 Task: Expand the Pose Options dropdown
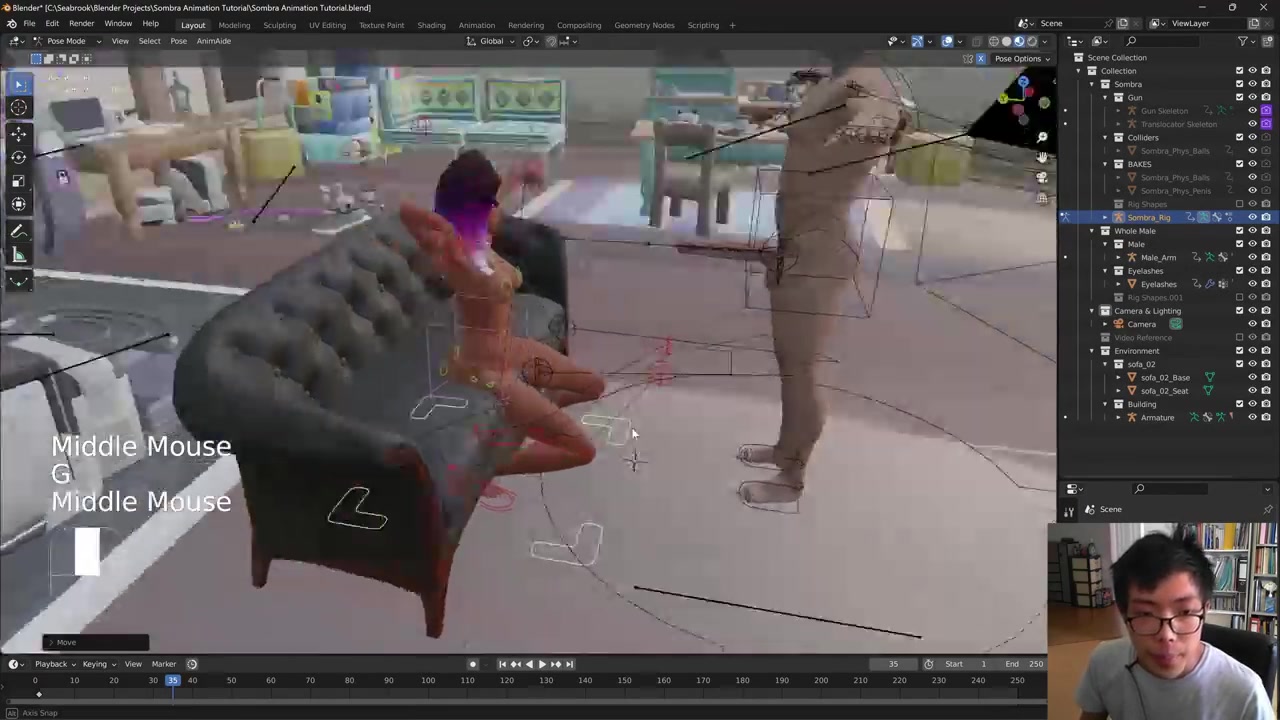point(1020,58)
